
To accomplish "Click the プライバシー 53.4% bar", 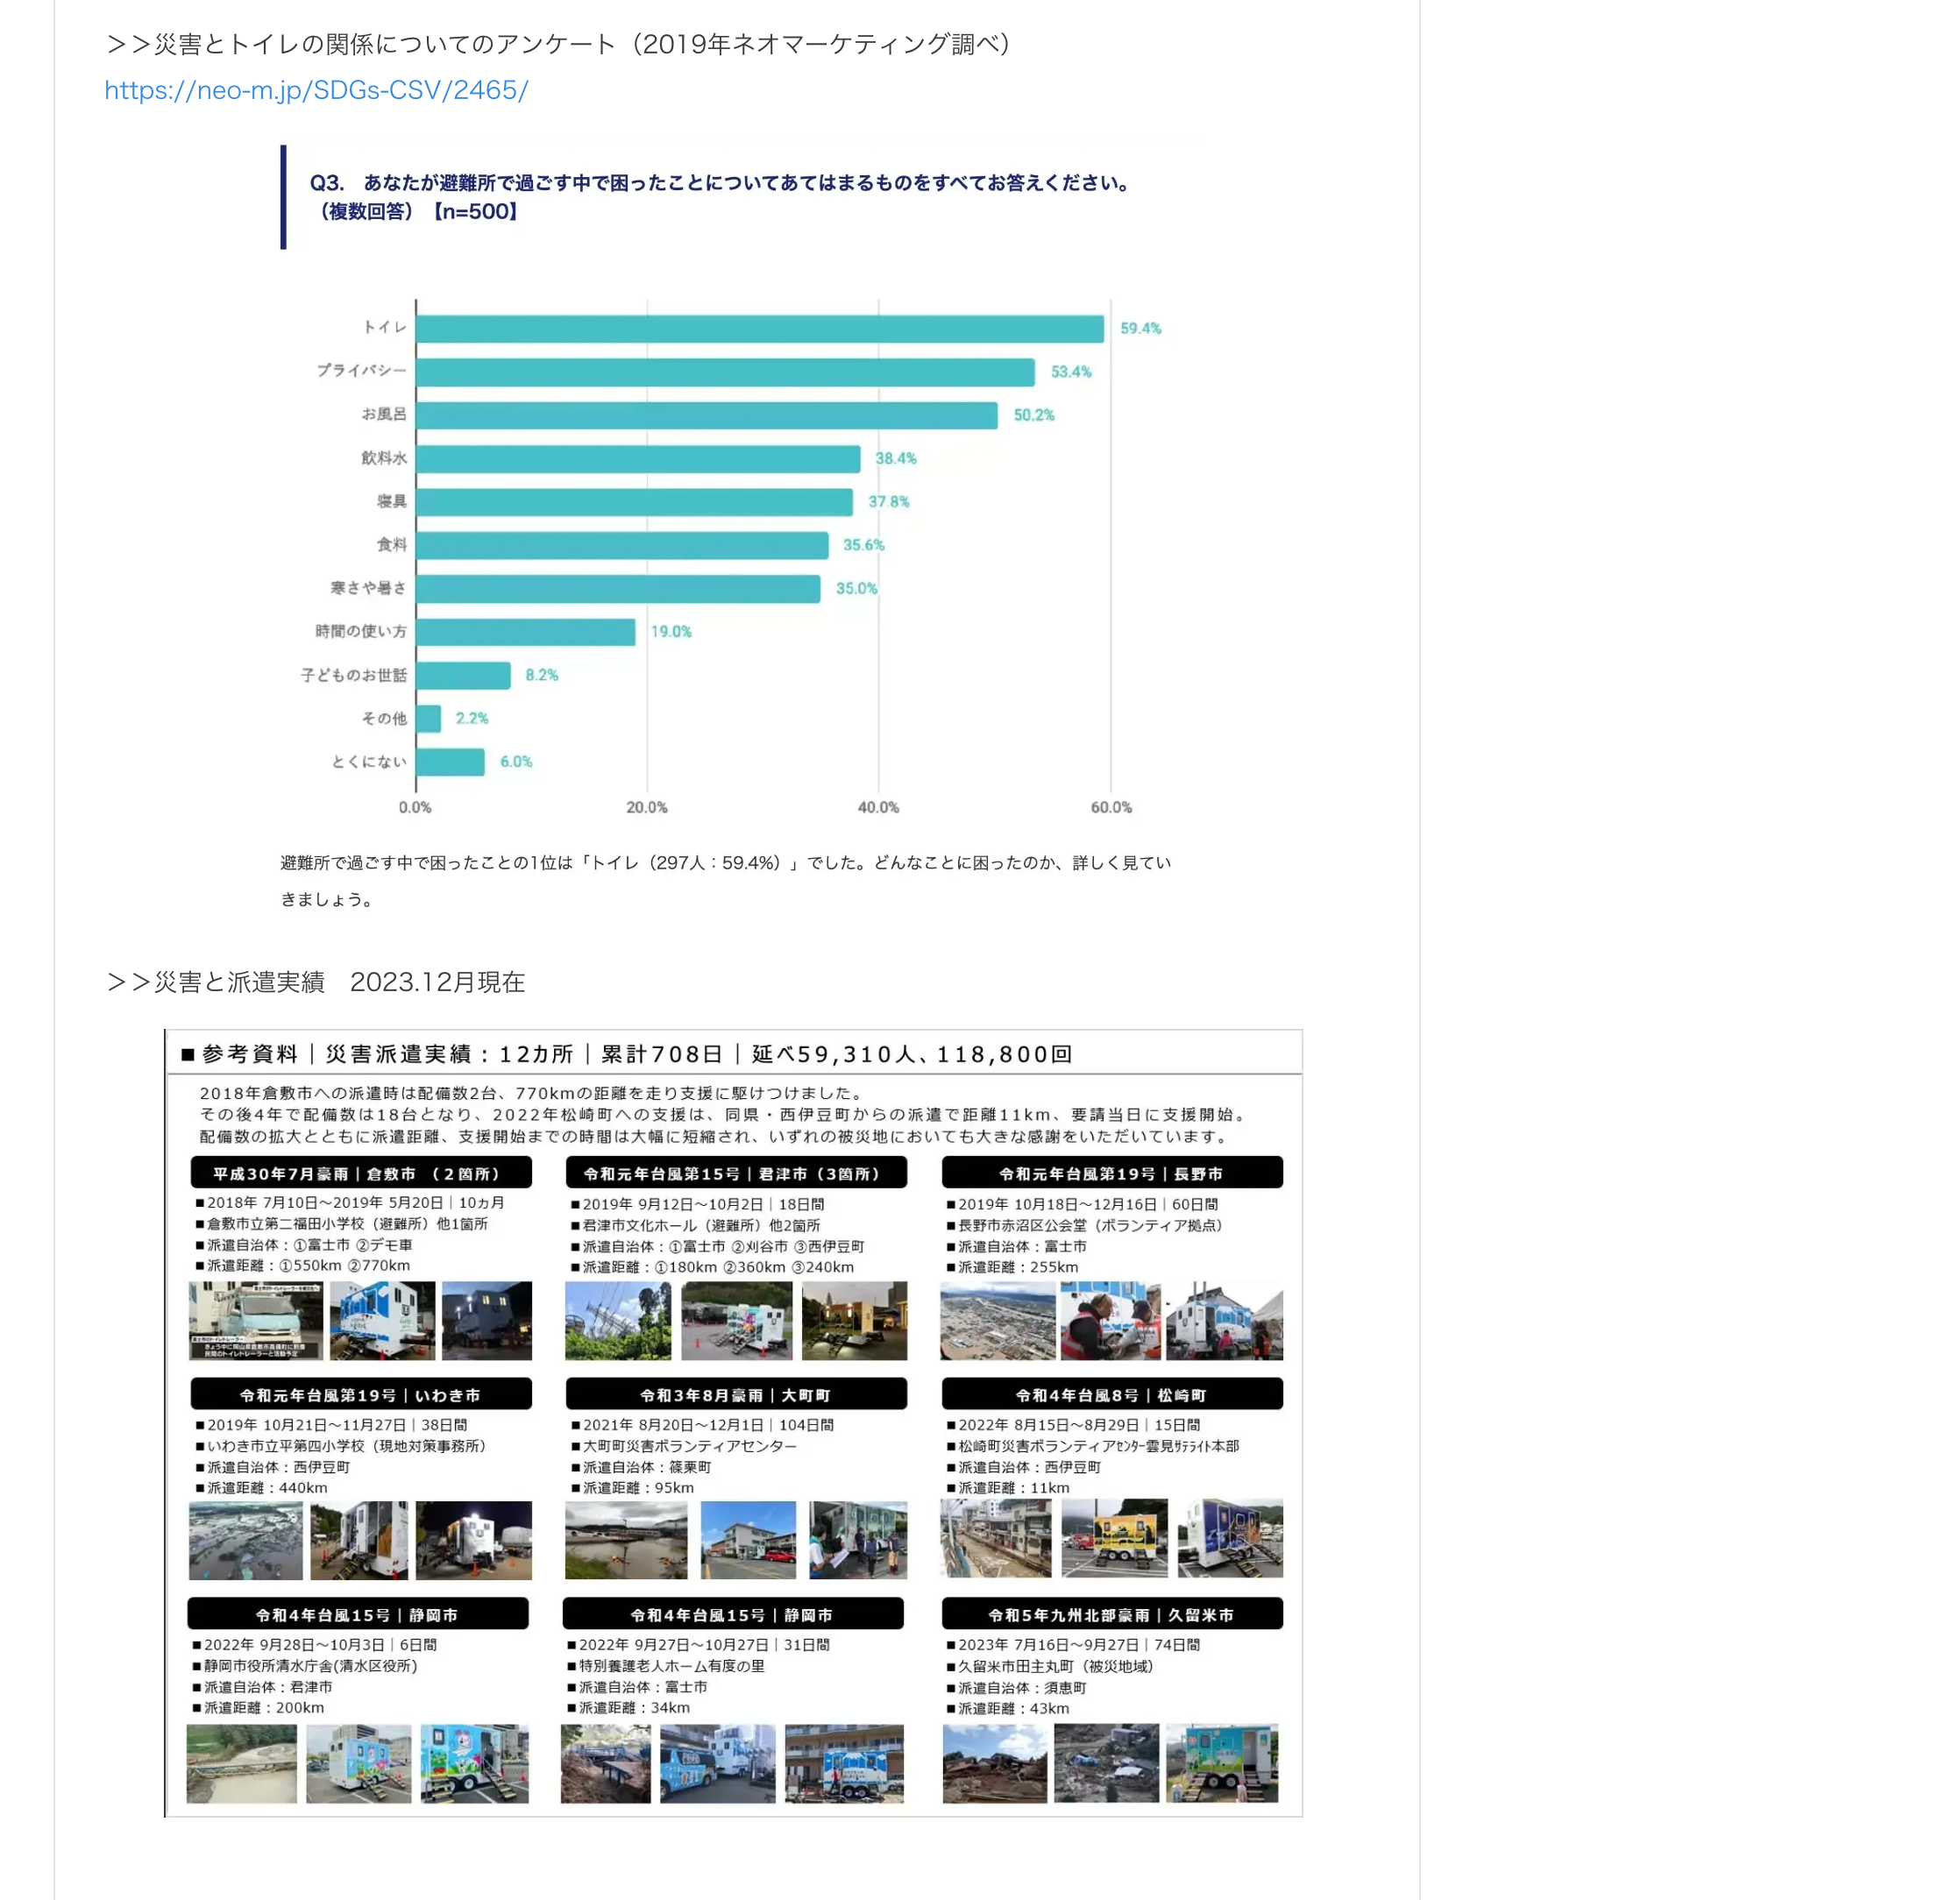I will click(725, 372).
